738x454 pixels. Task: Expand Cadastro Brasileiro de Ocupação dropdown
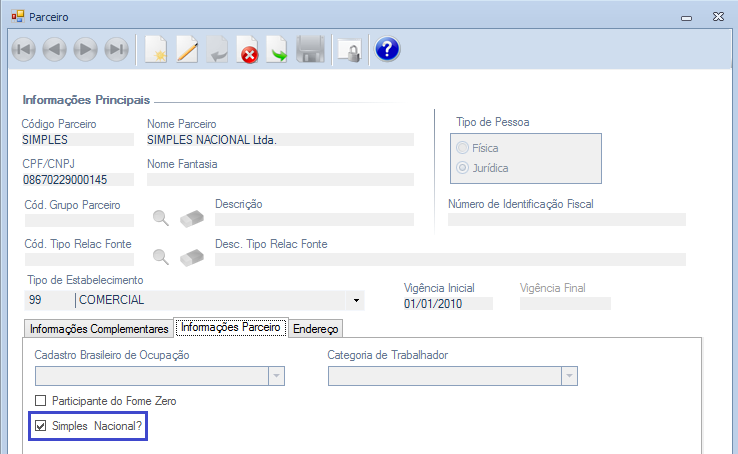click(276, 376)
